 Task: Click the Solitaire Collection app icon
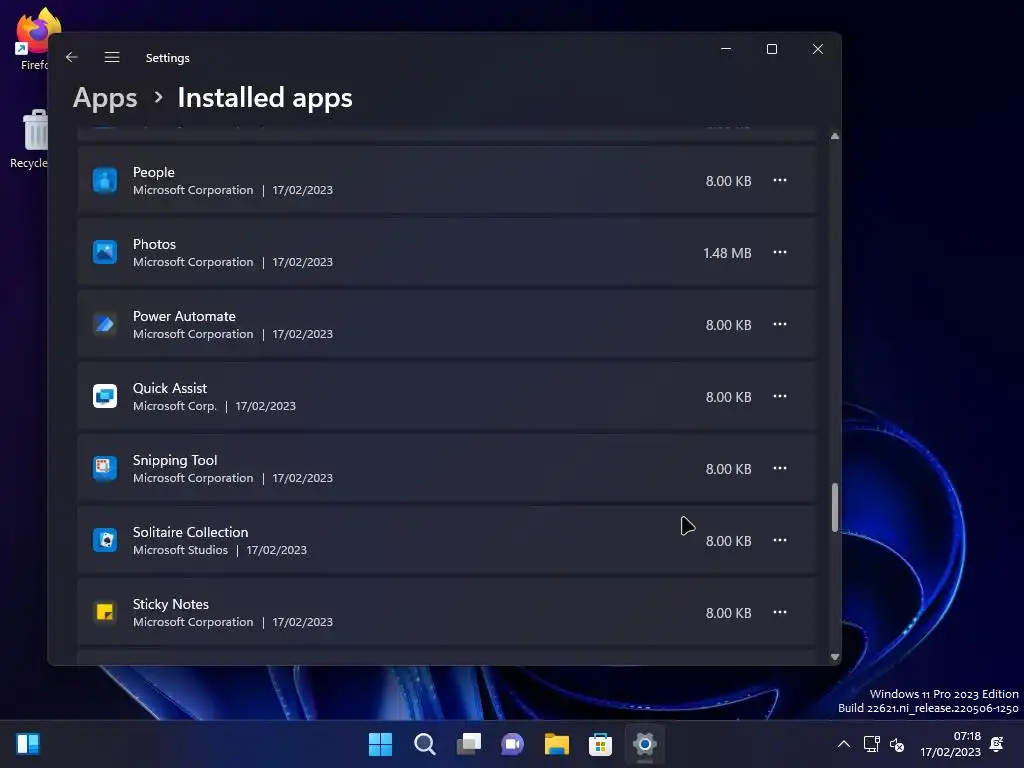104,540
